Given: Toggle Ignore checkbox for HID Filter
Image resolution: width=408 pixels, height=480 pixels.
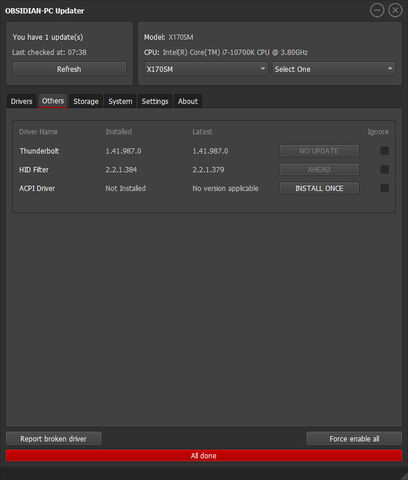Looking at the screenshot, I should [385, 170].
